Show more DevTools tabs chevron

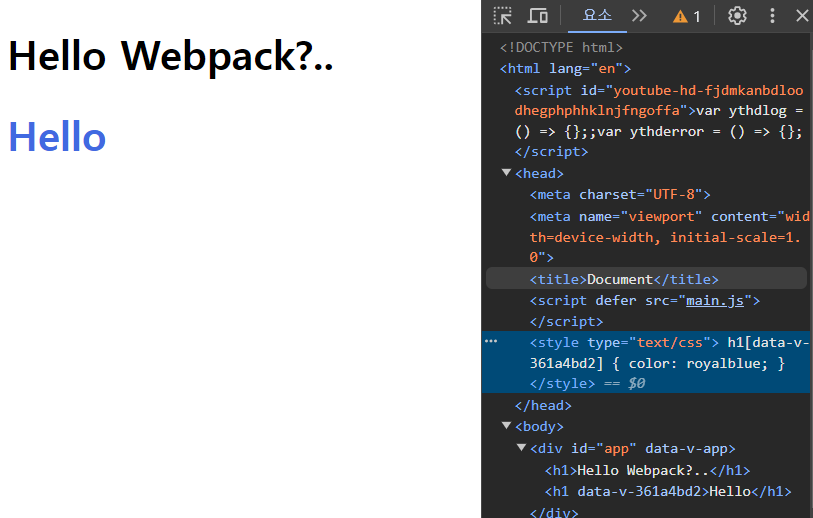coord(639,16)
